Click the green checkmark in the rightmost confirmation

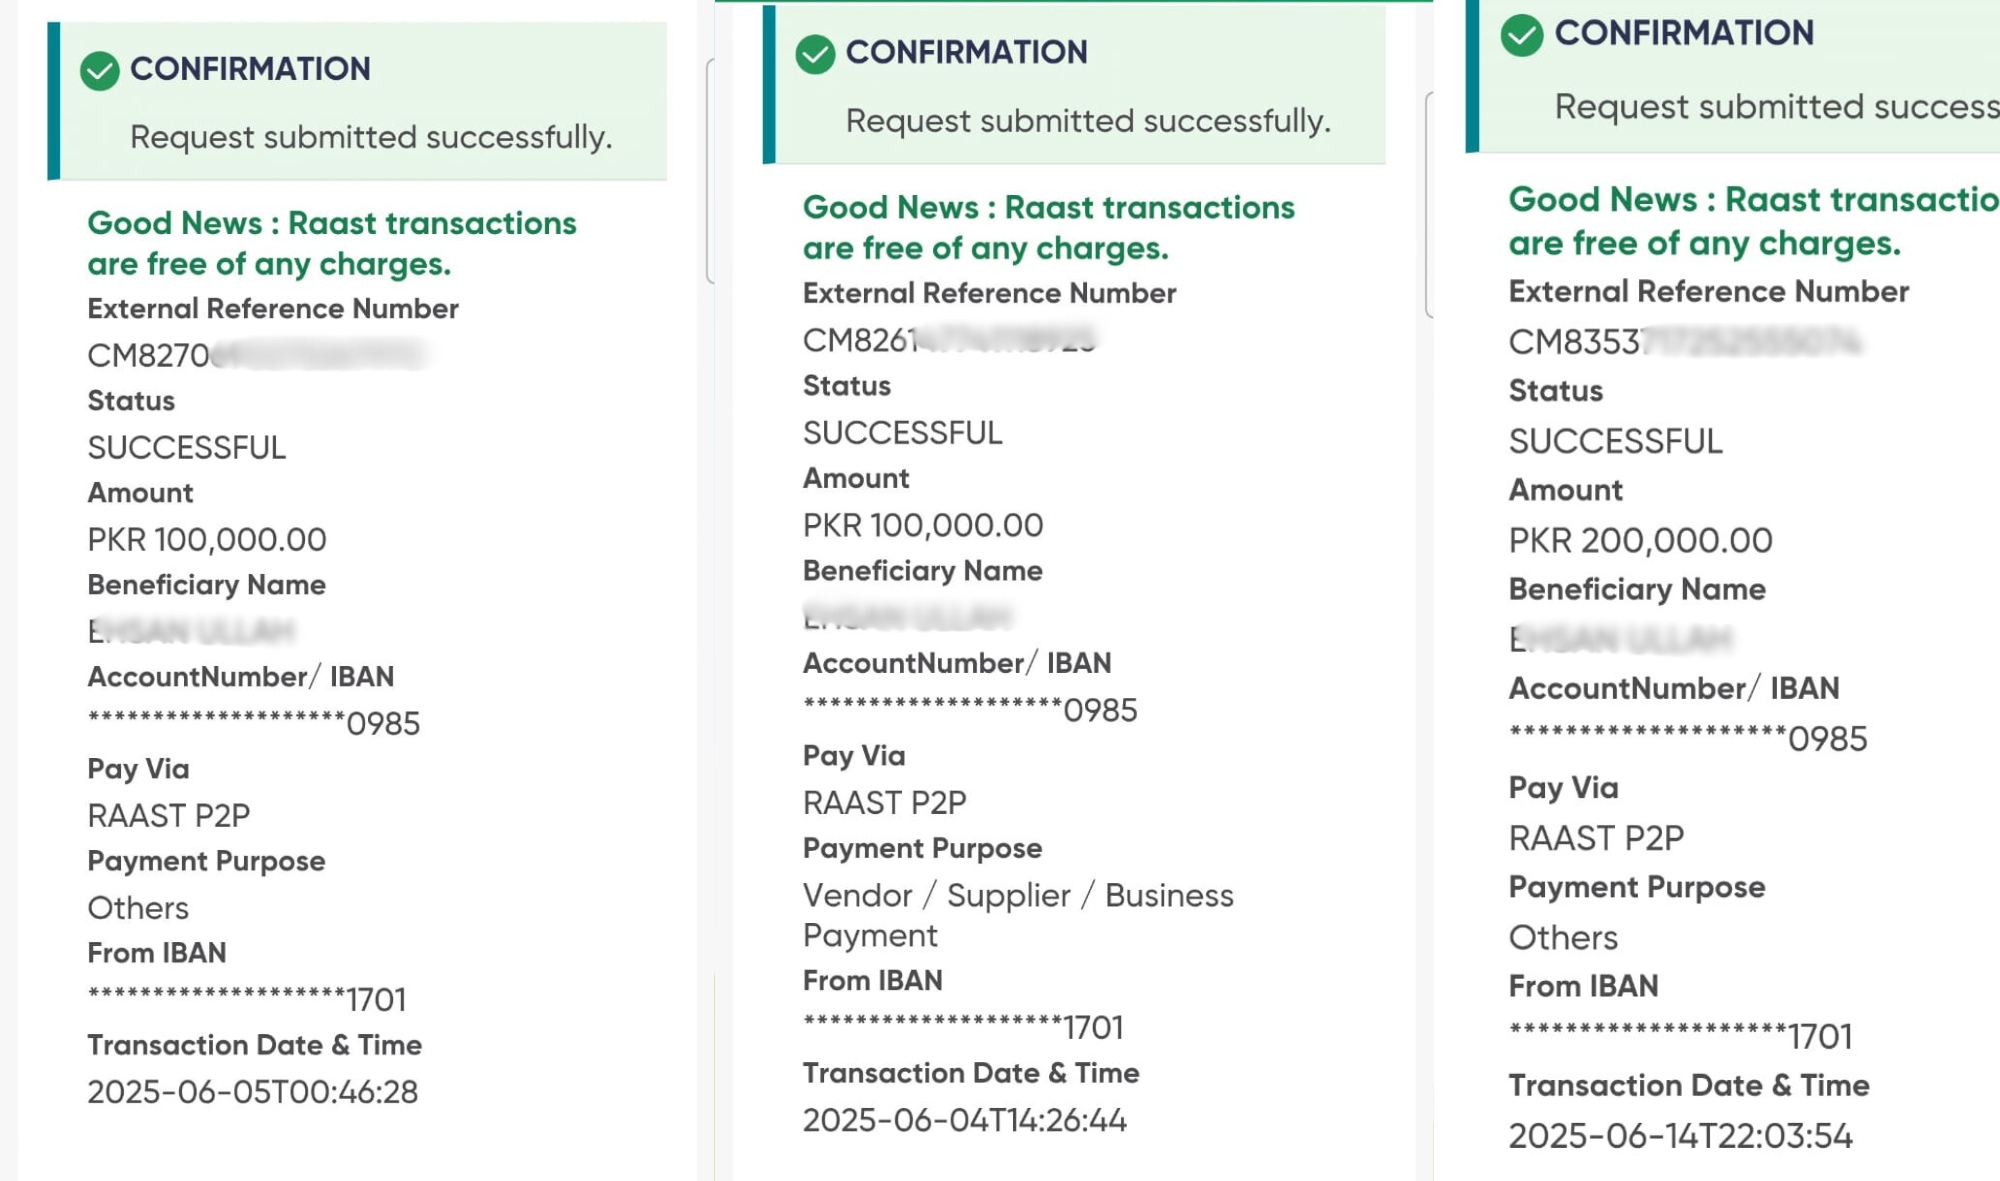click(x=1521, y=35)
